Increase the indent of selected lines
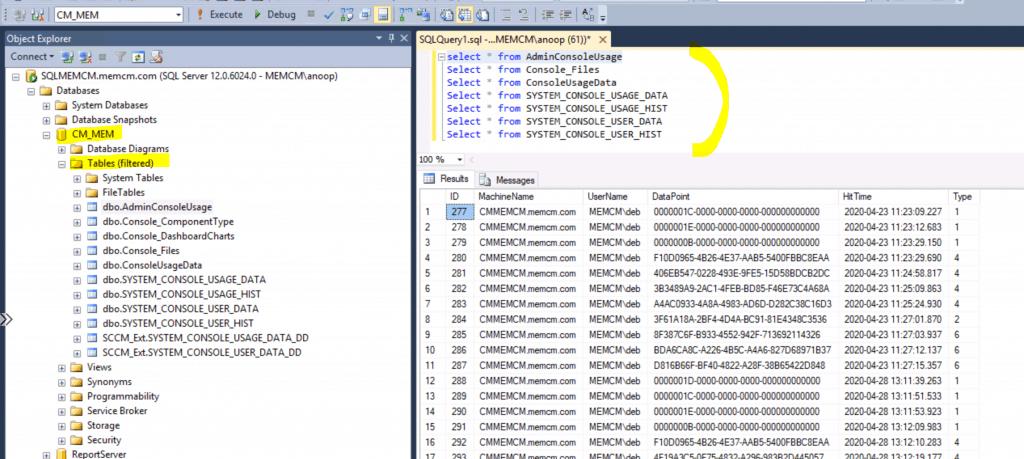The width and height of the screenshot is (1024, 459). point(566,14)
